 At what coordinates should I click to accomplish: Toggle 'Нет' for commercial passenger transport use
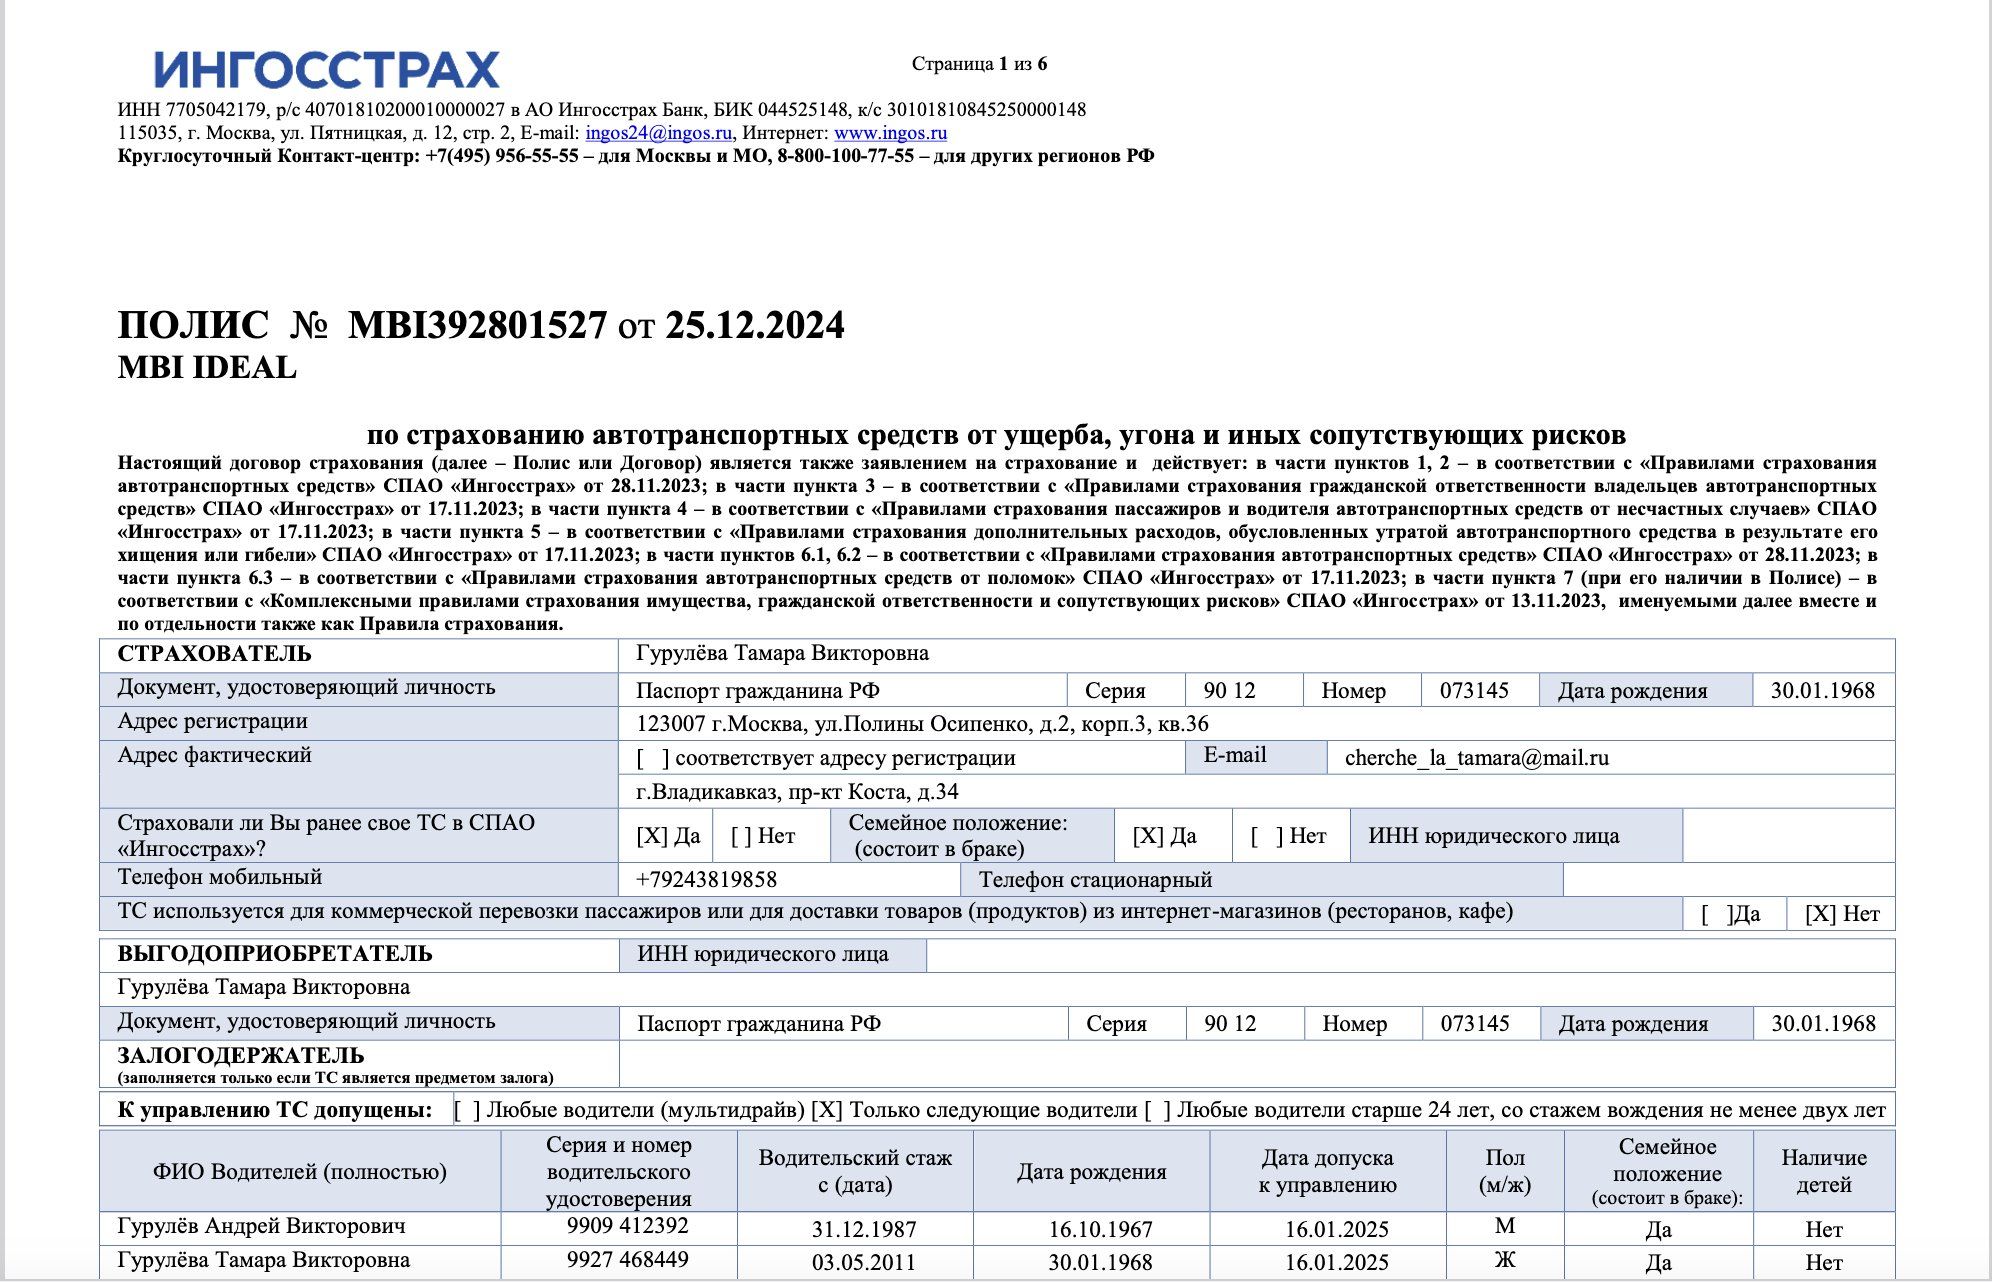pos(1820,914)
